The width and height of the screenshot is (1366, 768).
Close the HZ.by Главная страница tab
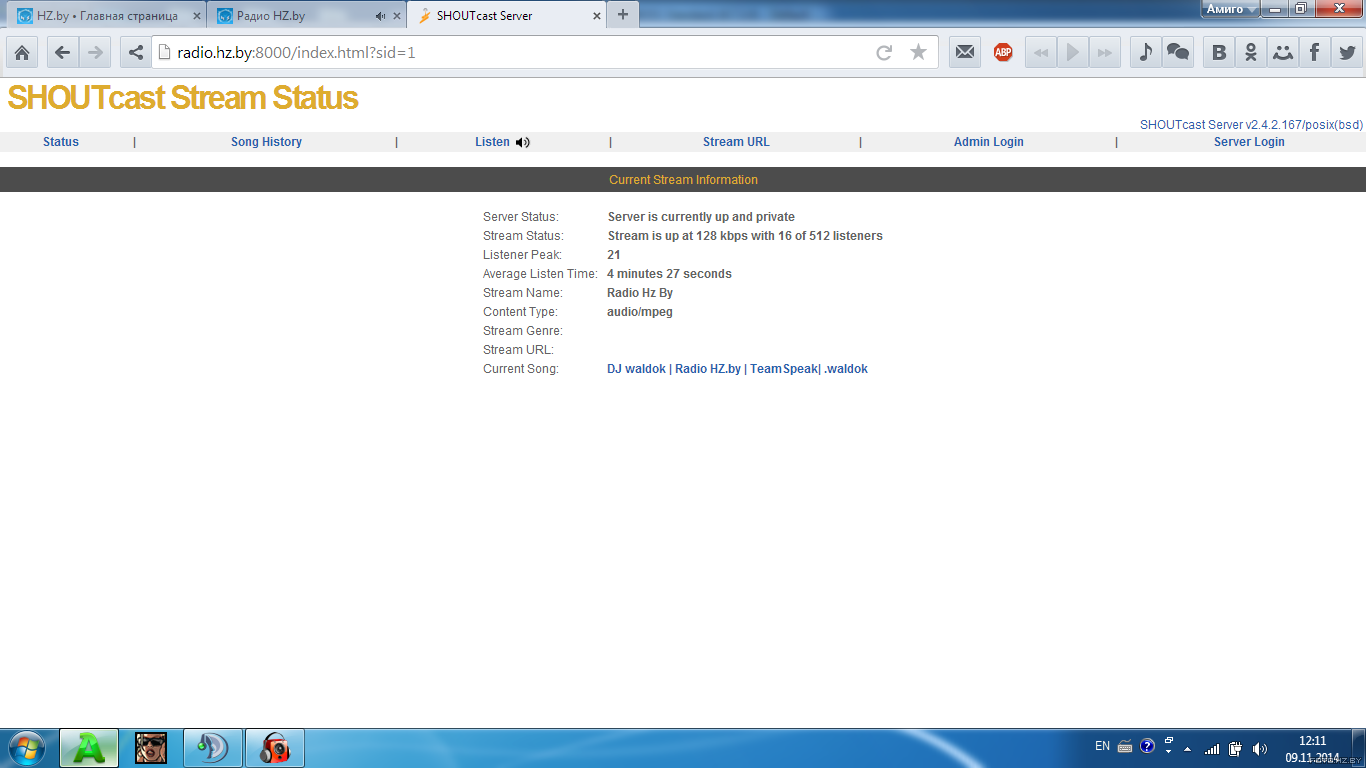click(197, 16)
